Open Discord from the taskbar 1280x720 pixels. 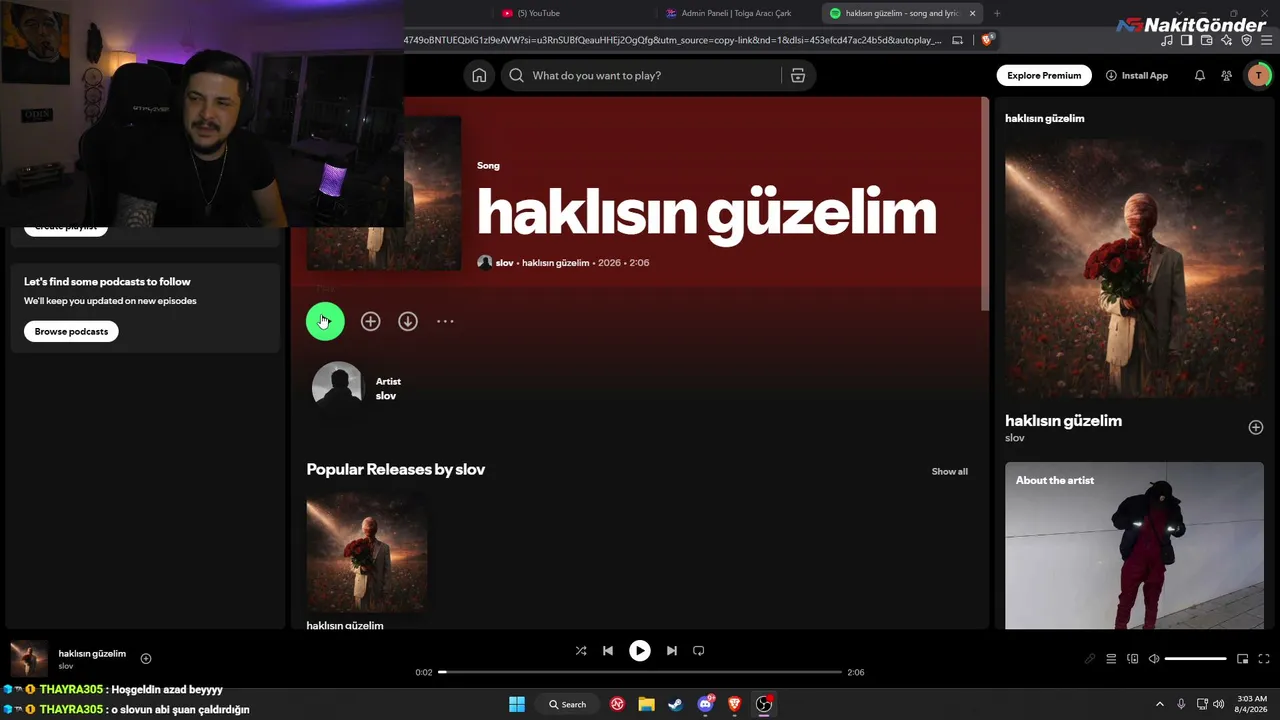click(706, 704)
